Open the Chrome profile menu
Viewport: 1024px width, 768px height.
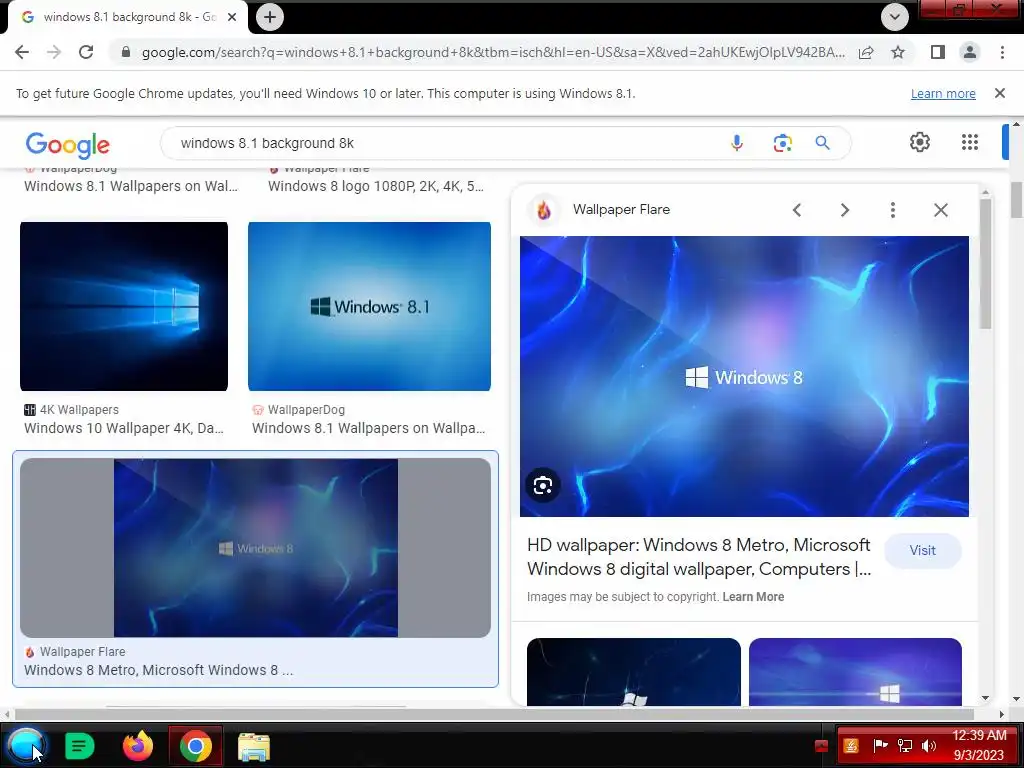970,52
